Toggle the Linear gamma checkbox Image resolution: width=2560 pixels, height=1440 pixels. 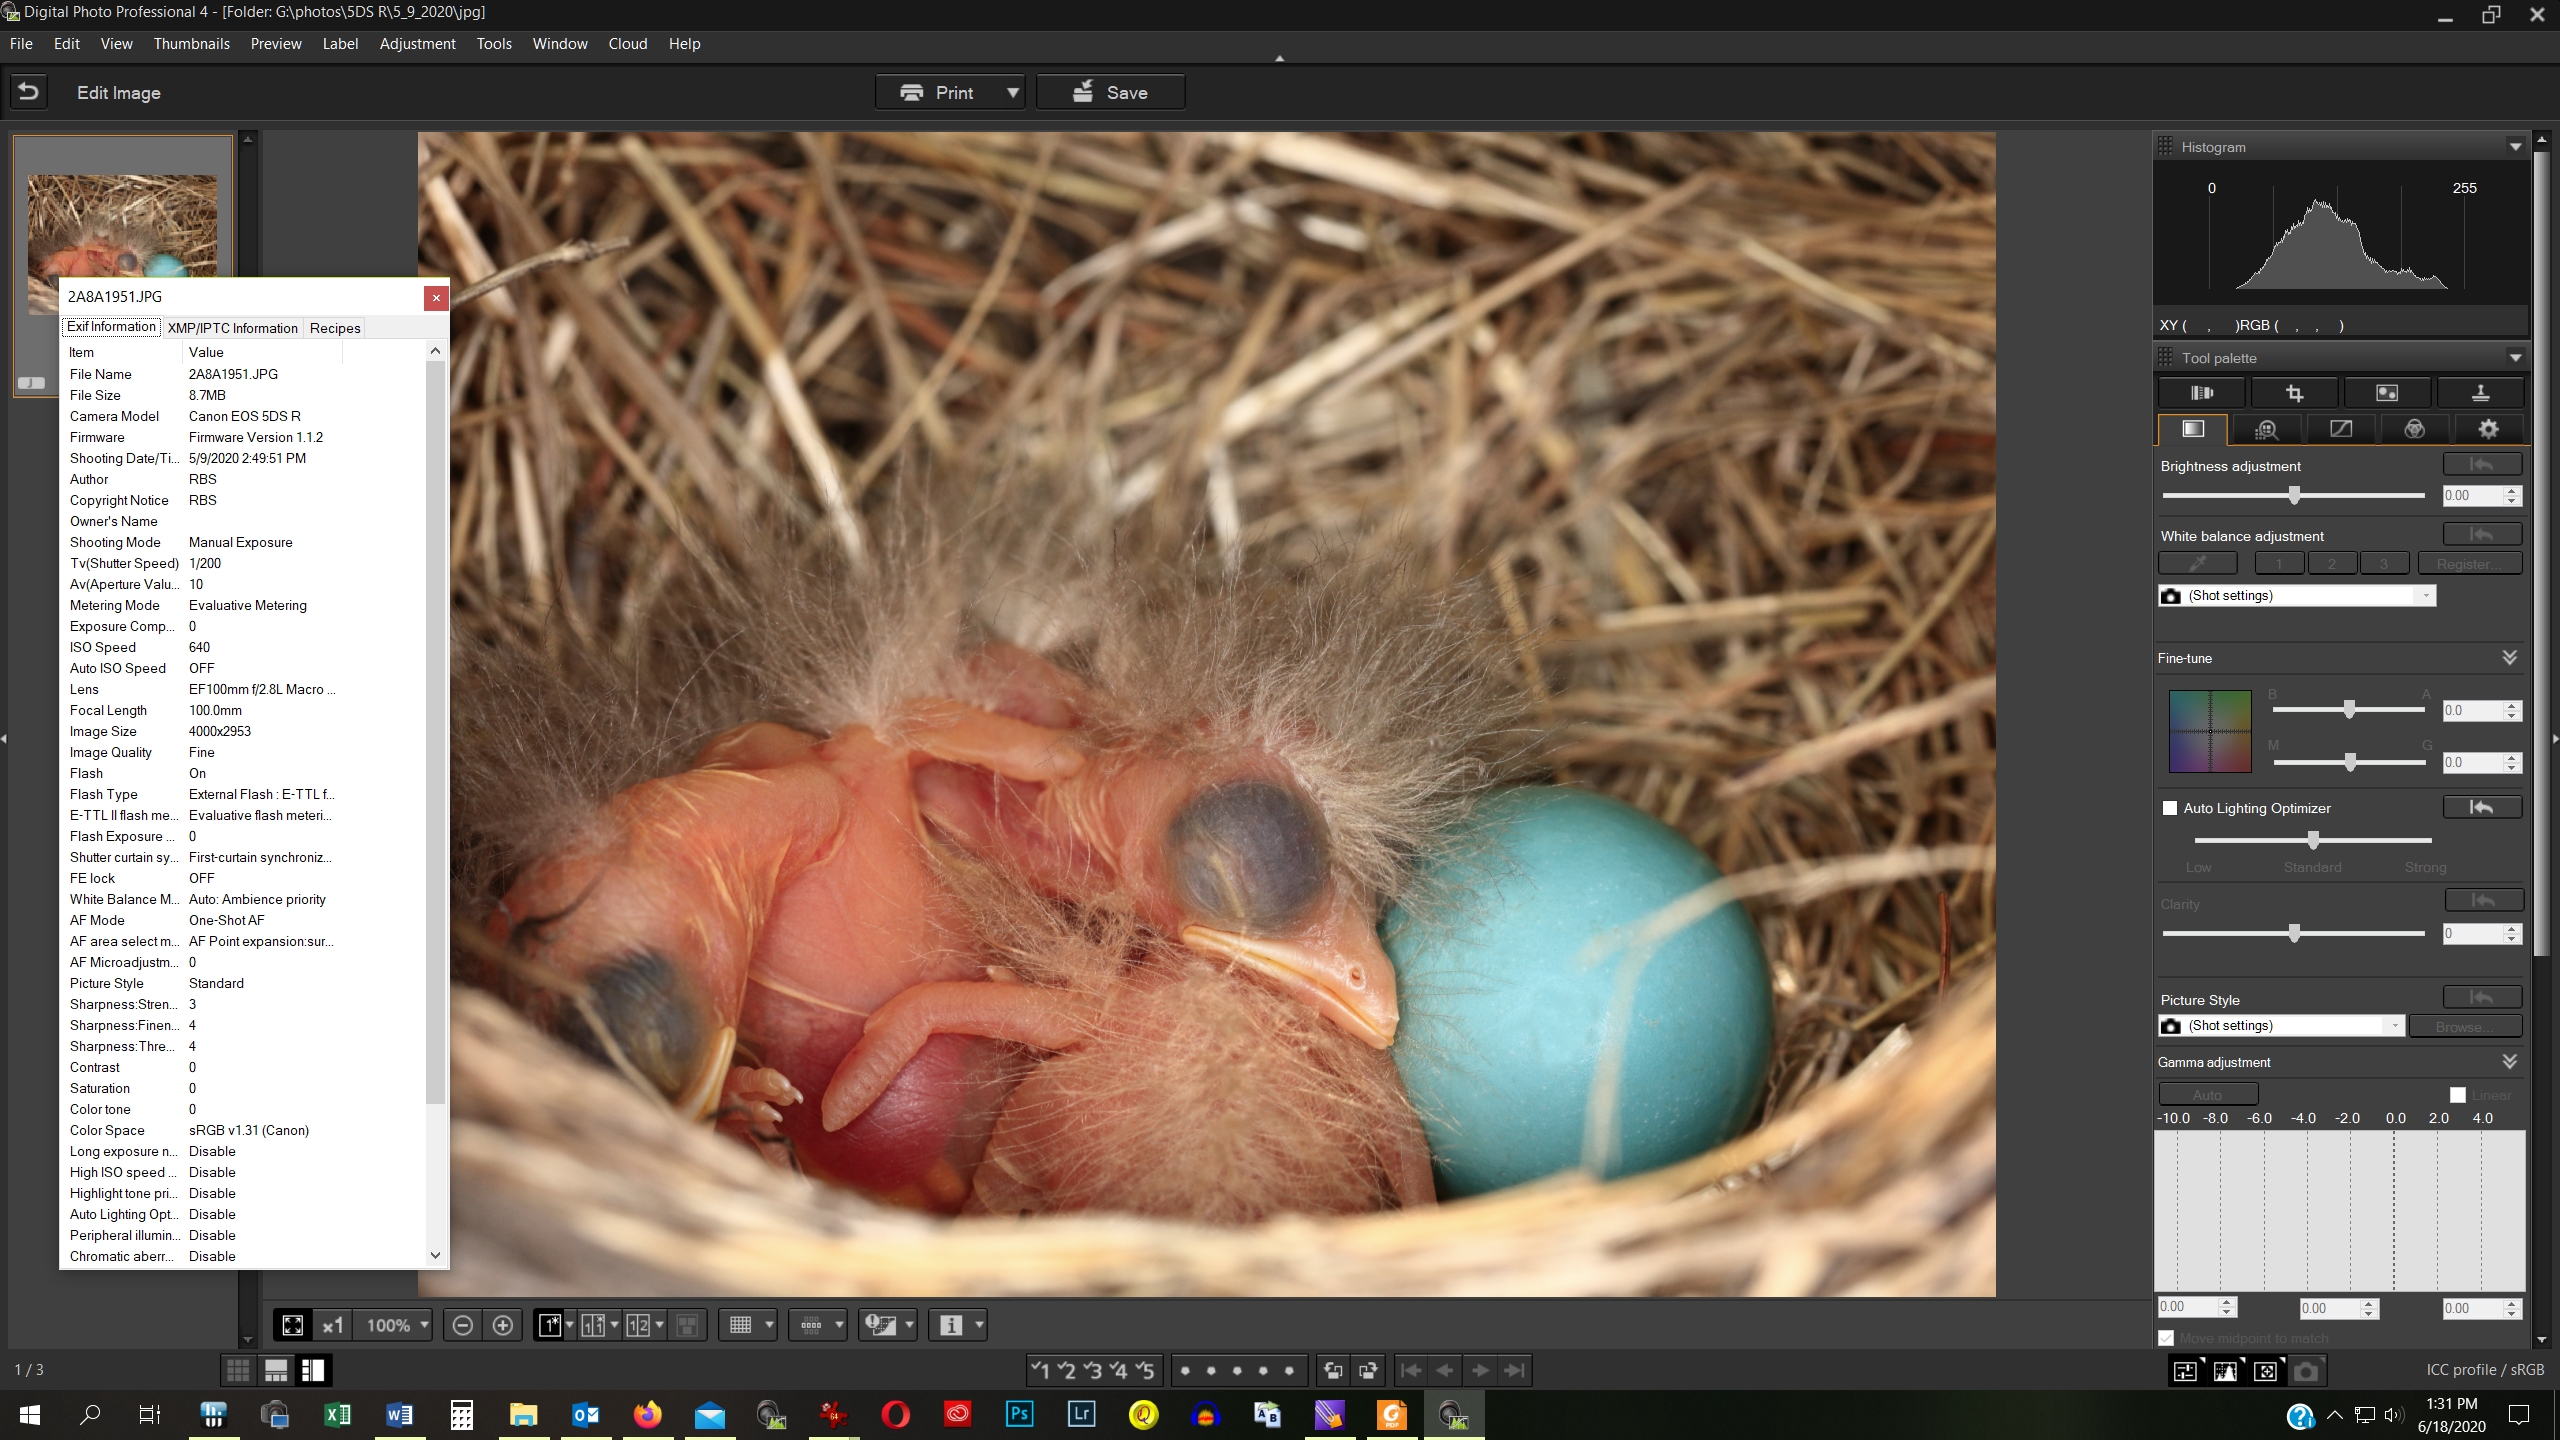coord(2458,1095)
